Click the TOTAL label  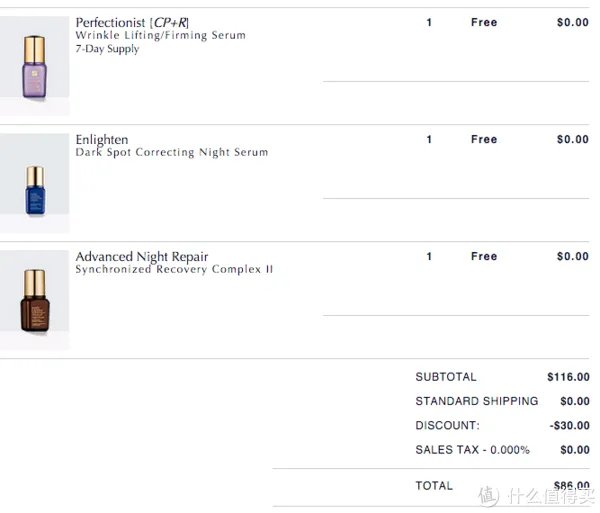pos(434,485)
